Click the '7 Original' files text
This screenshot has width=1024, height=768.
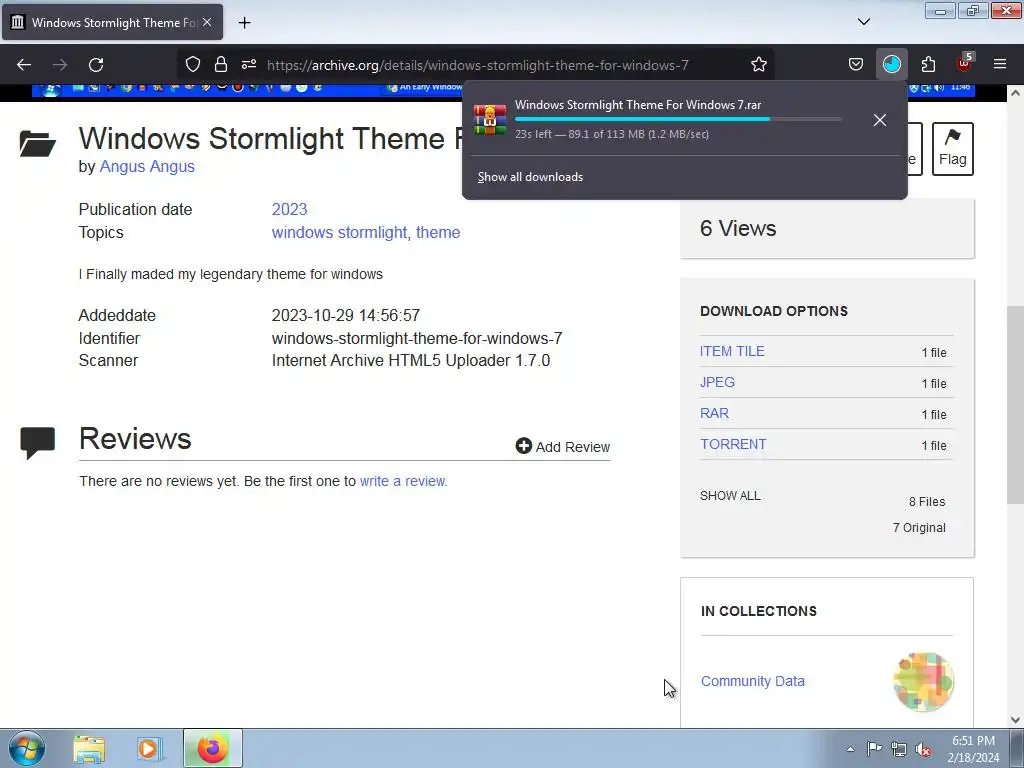[x=919, y=528]
